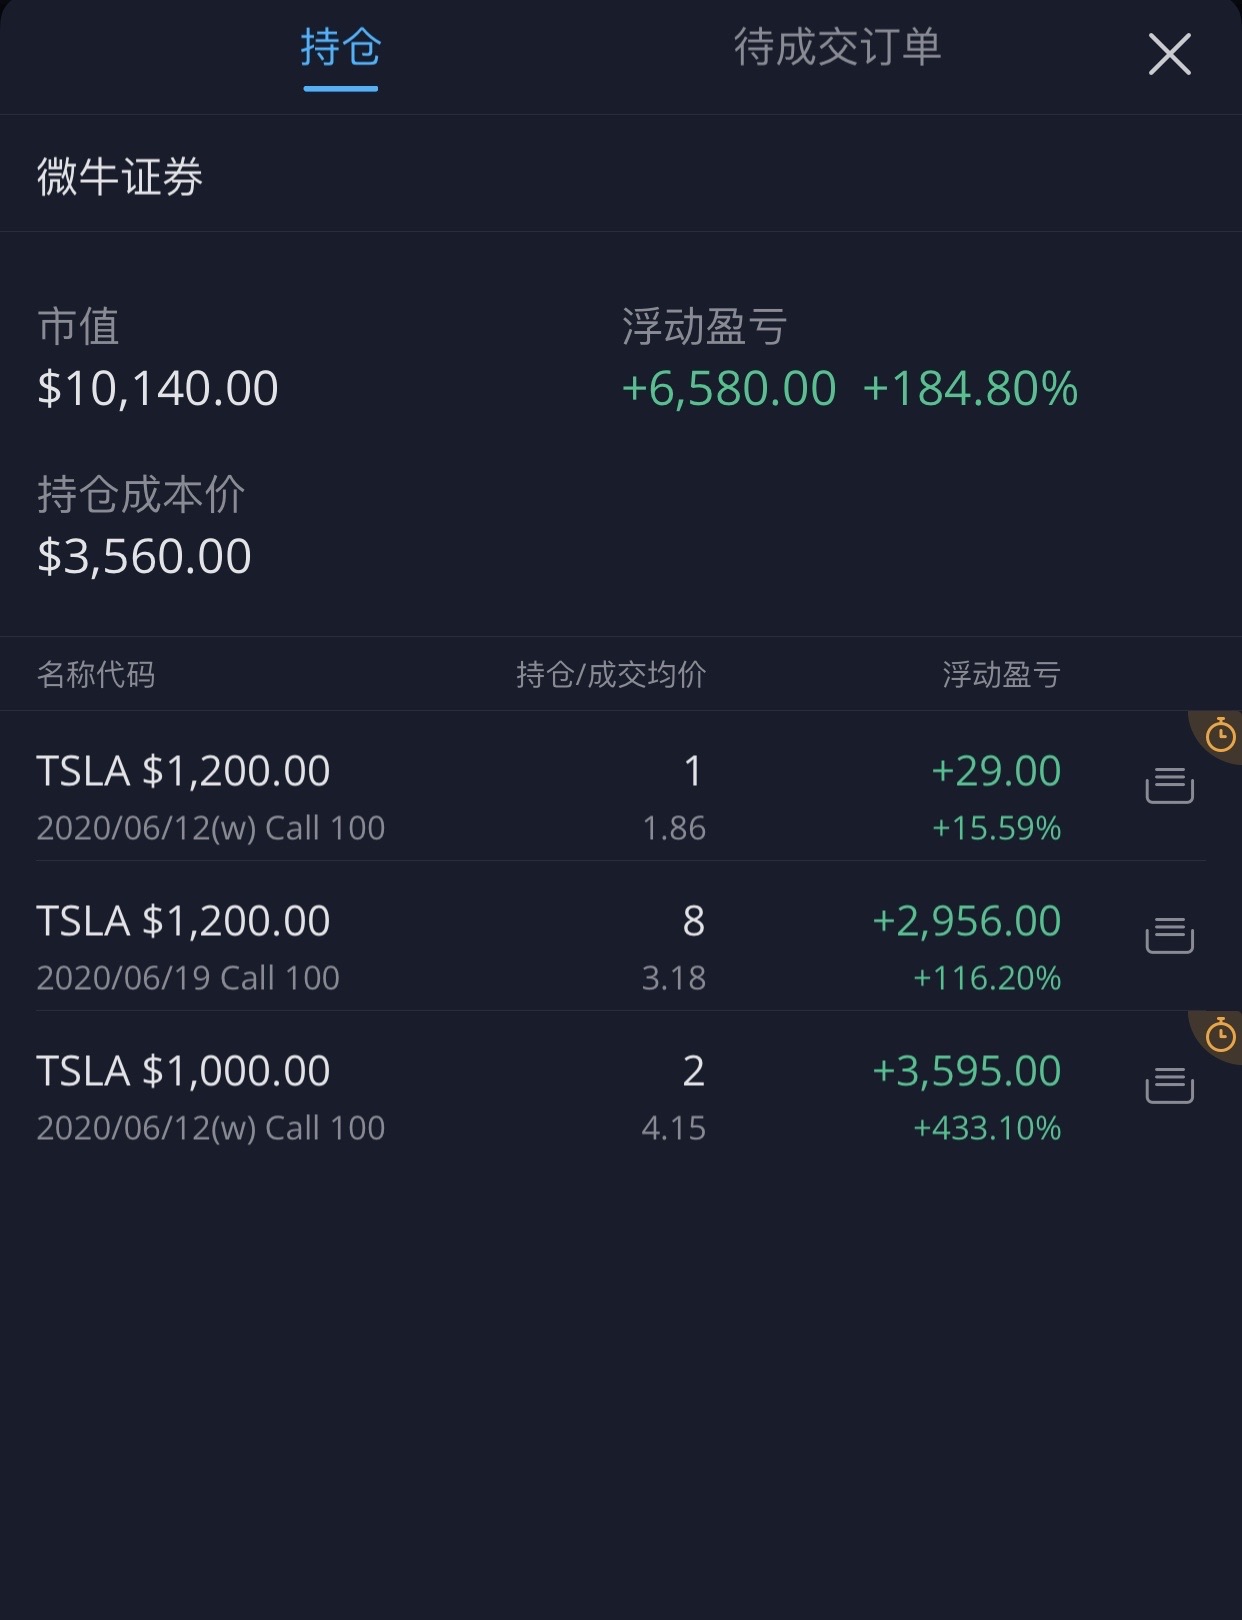Tap clock badge on first TSLA position
This screenshot has height=1620, width=1242.
[x=1219, y=736]
